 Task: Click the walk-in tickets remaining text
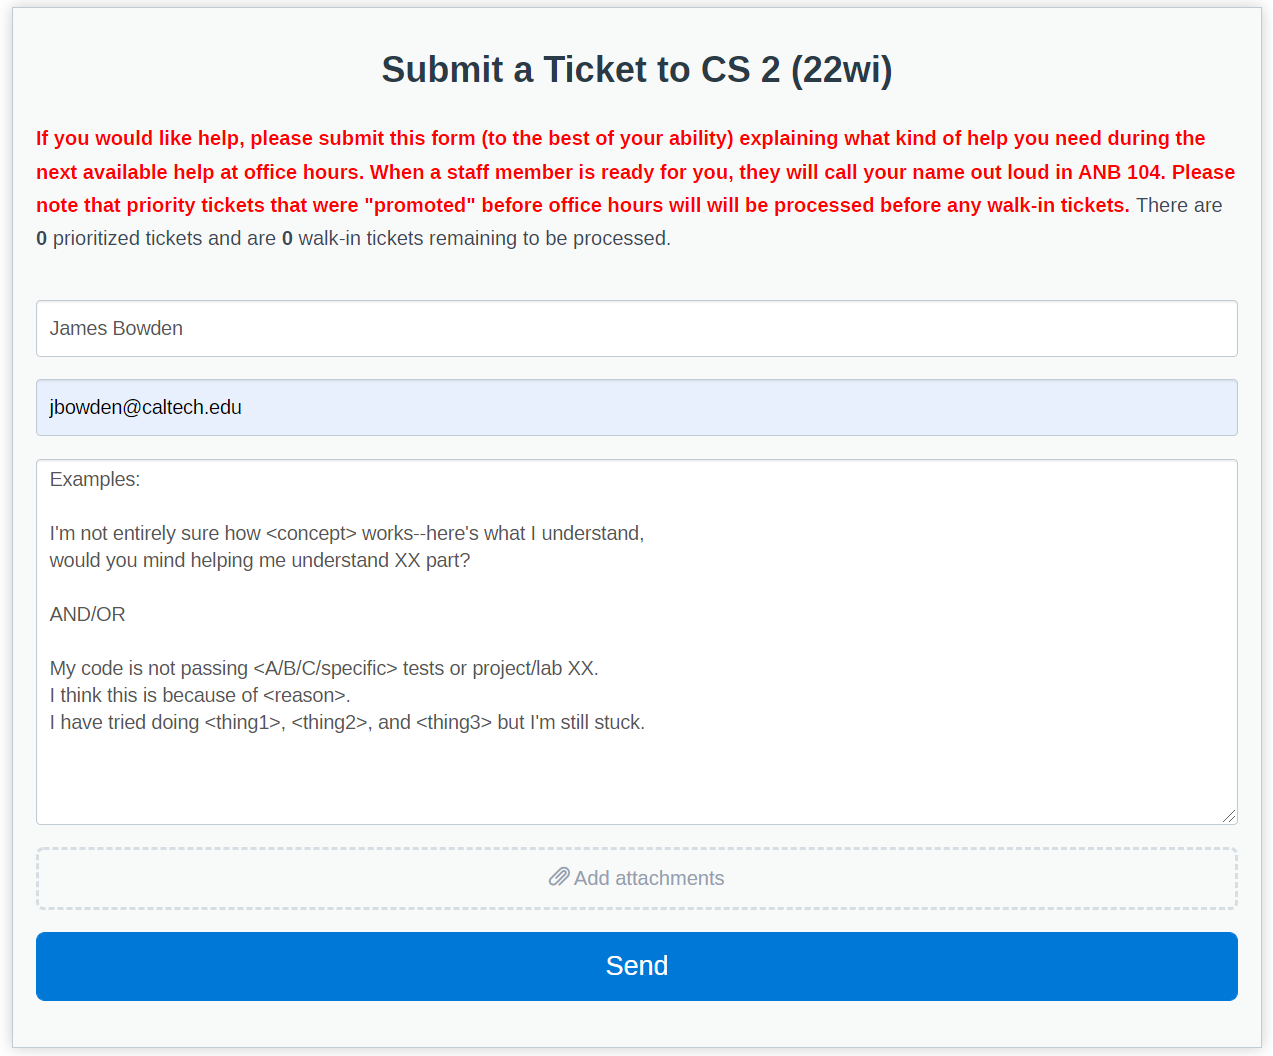point(476,238)
